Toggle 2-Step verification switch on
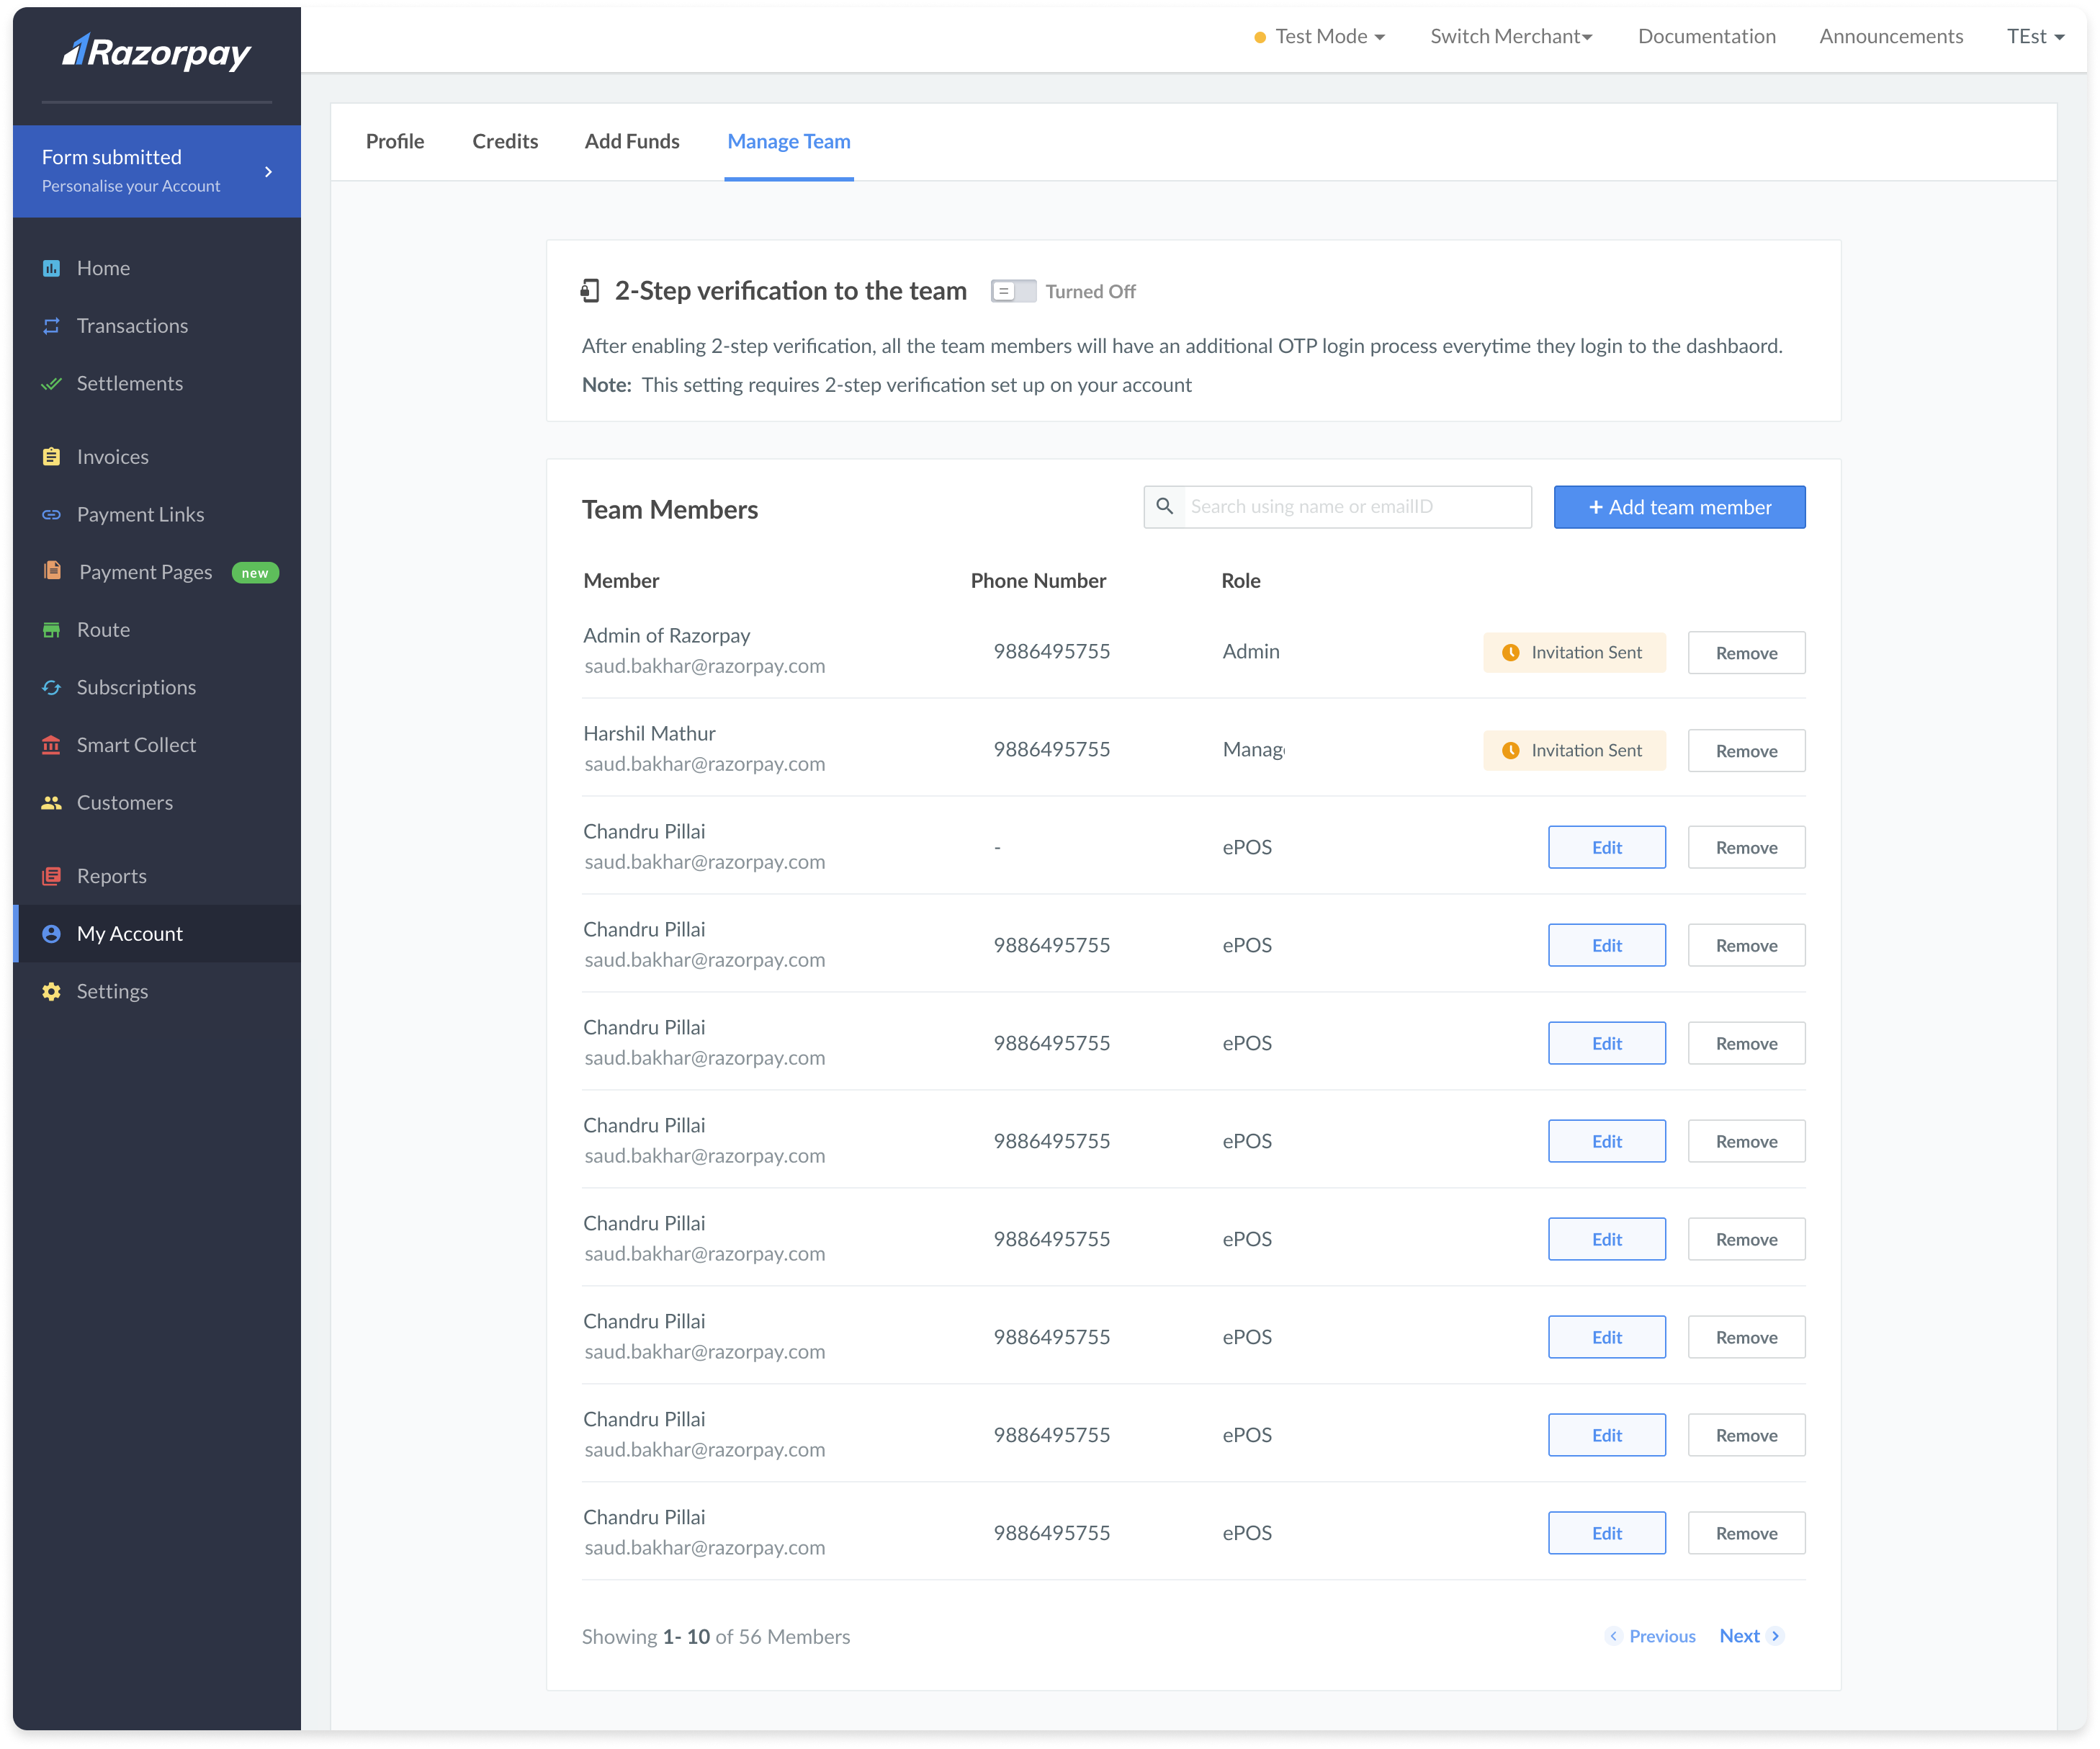 [x=1013, y=291]
